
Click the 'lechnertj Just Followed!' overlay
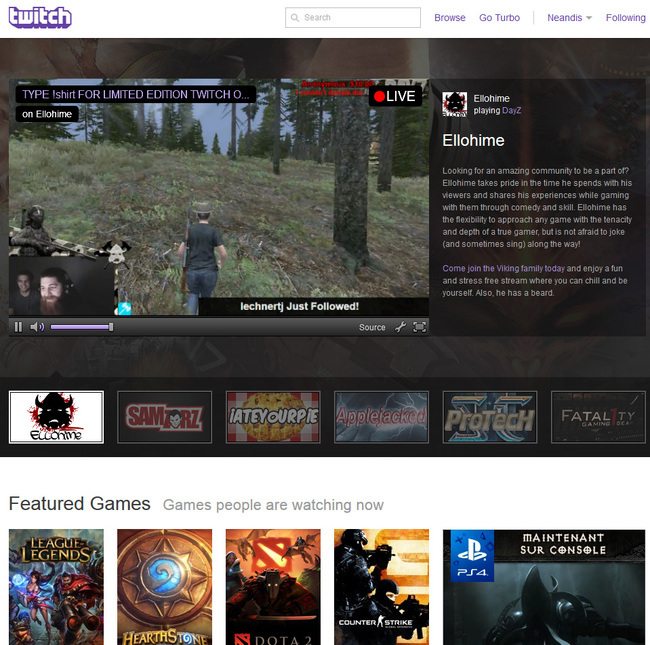point(299,306)
